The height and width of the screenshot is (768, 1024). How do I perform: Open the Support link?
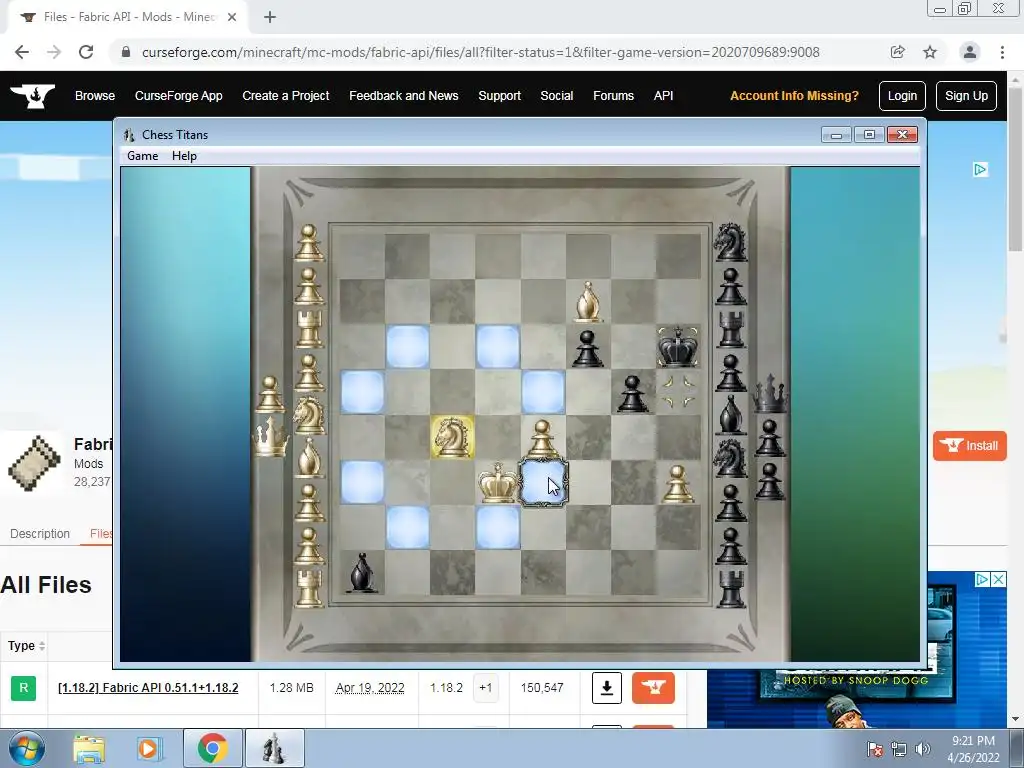click(x=499, y=95)
